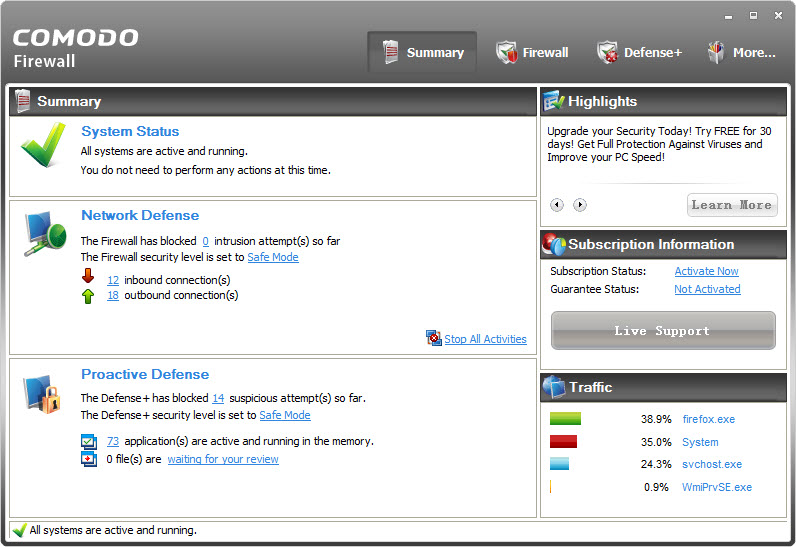Click the 35.0% traffic value

(x=656, y=442)
